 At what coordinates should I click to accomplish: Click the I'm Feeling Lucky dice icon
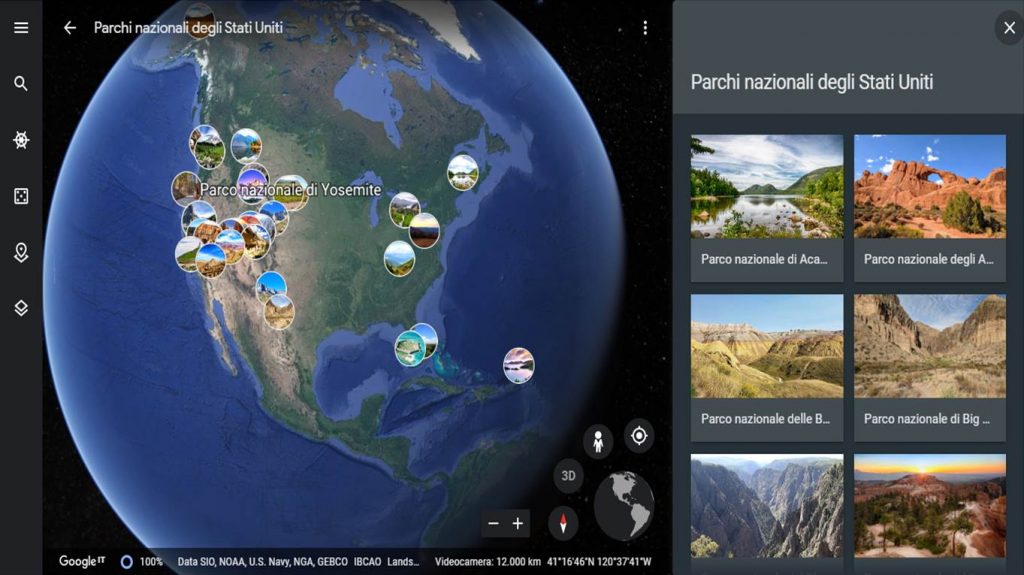(x=21, y=196)
